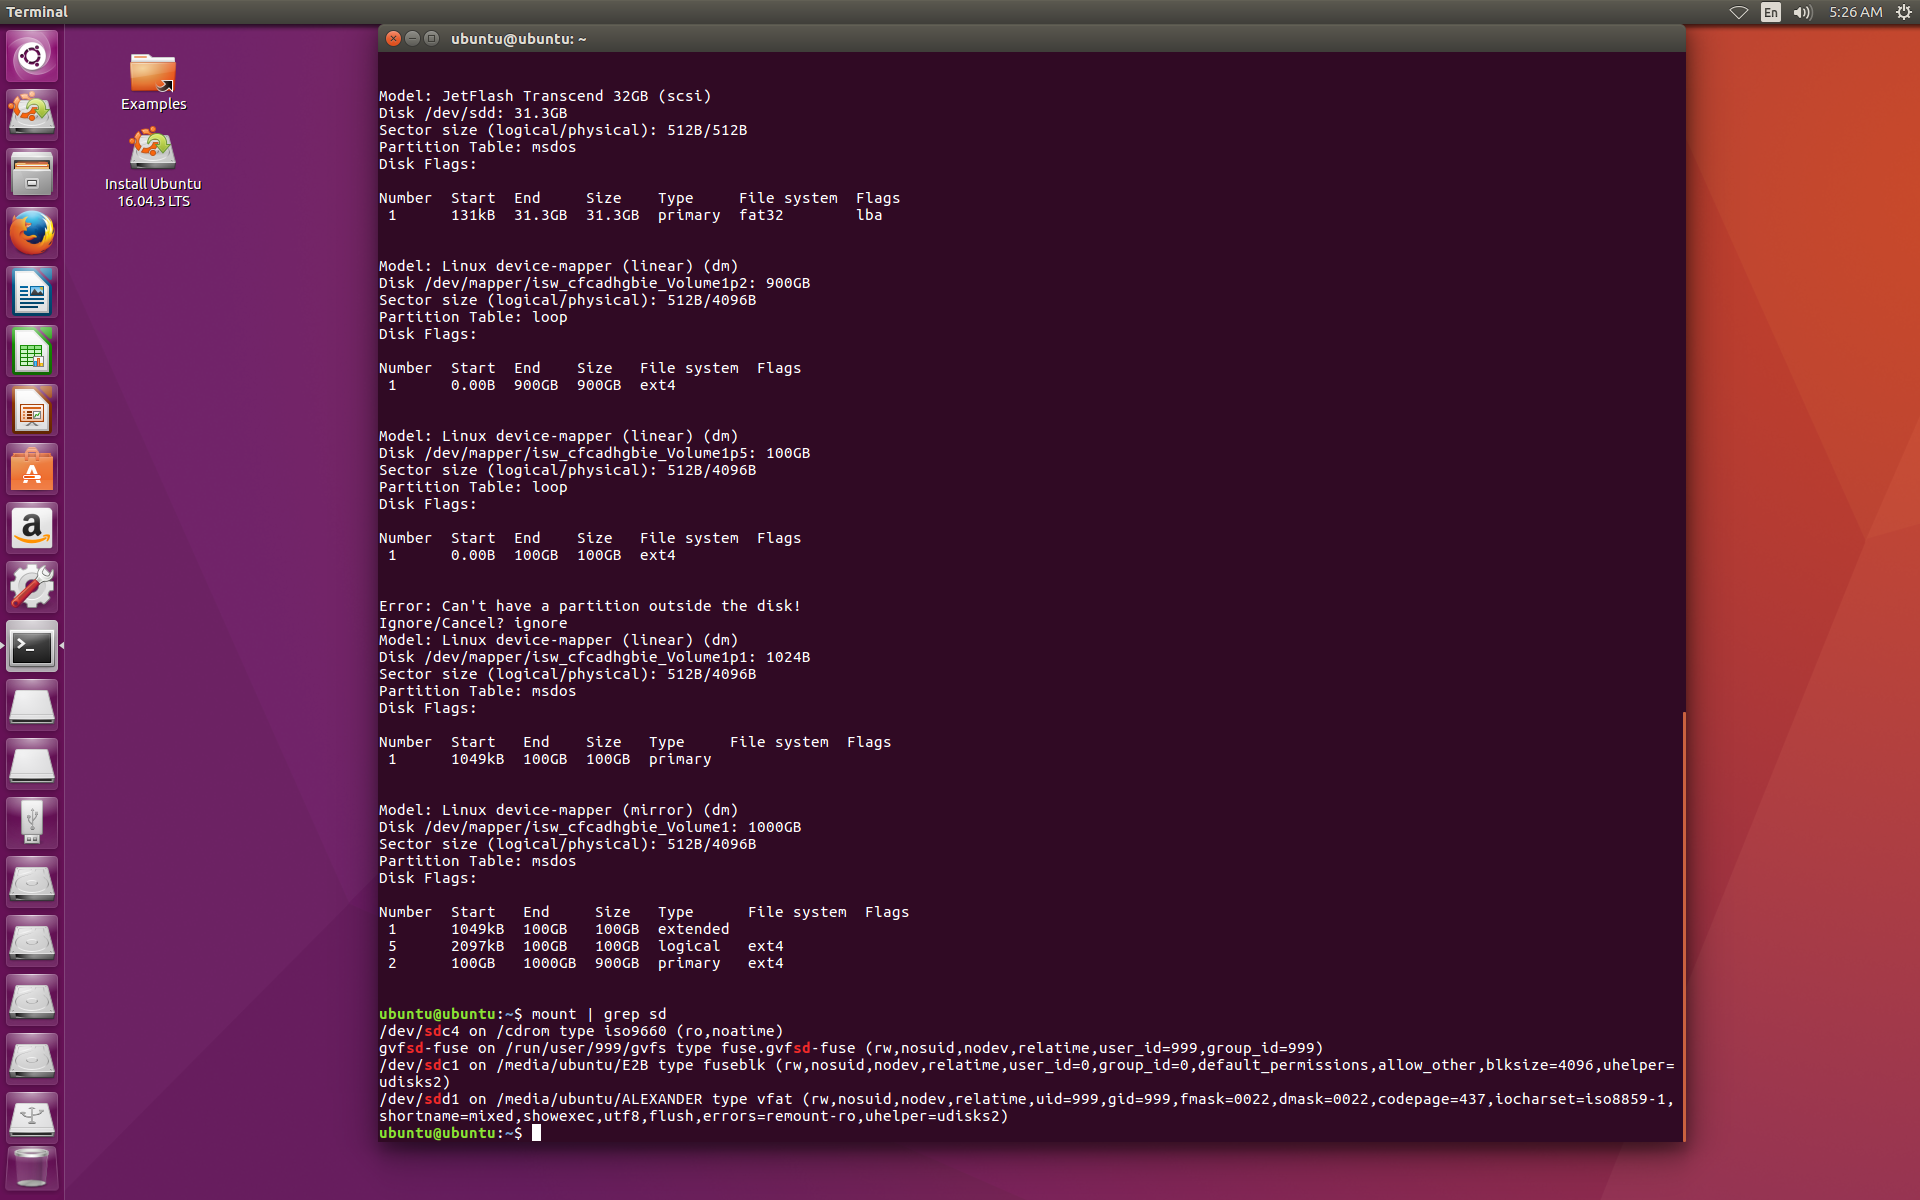Open the USB drive in the dock
1920x1200 pixels.
pos(32,823)
